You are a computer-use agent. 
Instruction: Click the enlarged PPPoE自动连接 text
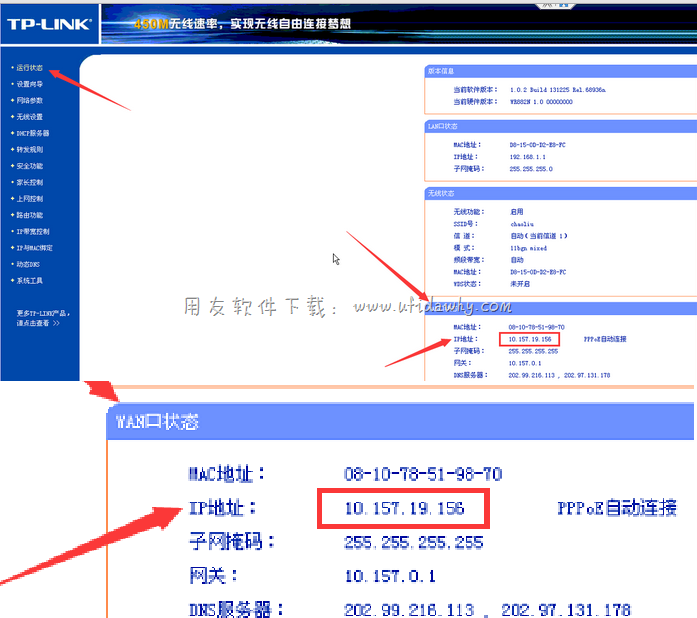pos(617,508)
